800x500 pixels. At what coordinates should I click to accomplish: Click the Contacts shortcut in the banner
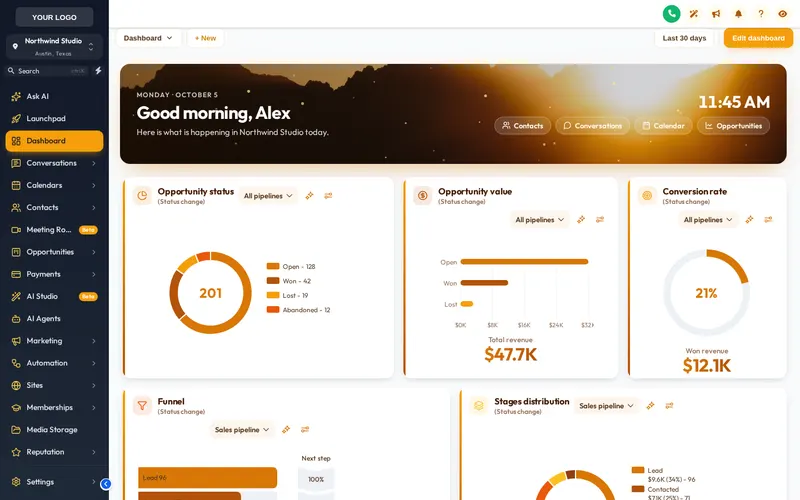[x=522, y=126]
